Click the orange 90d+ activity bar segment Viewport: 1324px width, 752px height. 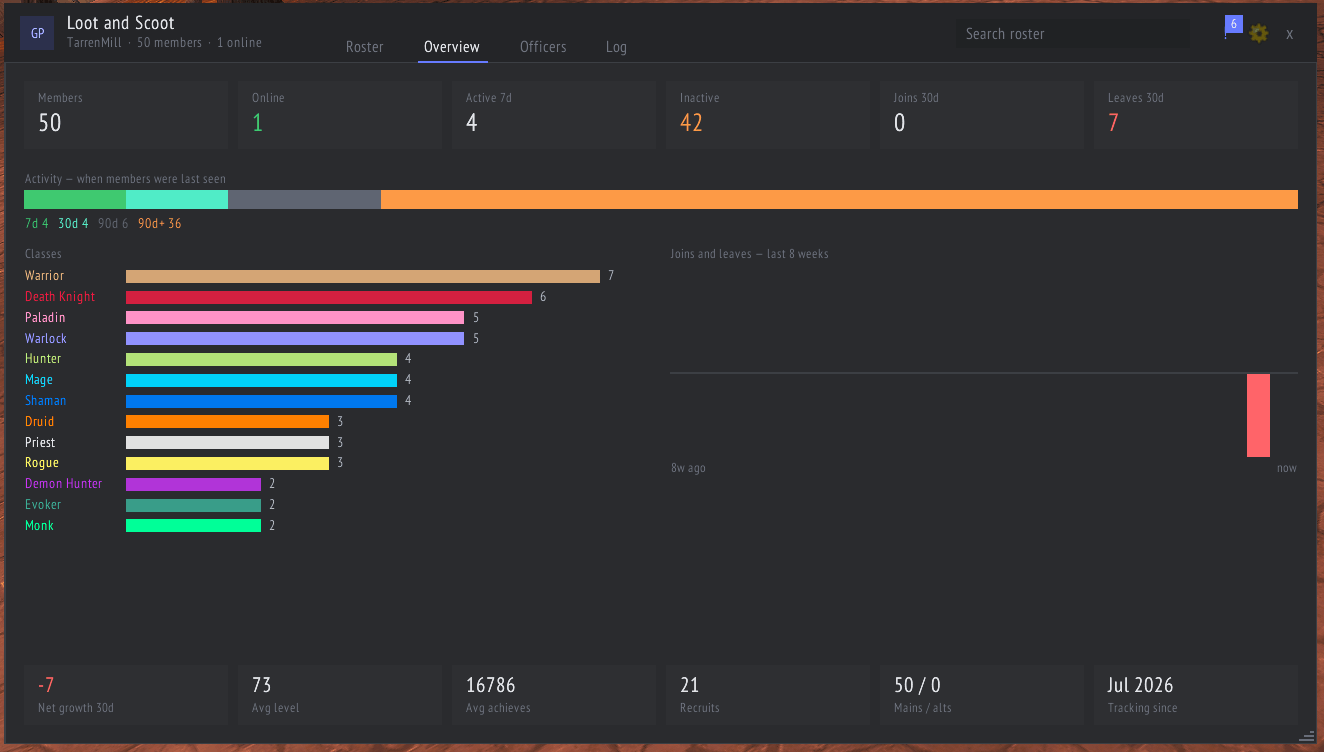pos(839,199)
